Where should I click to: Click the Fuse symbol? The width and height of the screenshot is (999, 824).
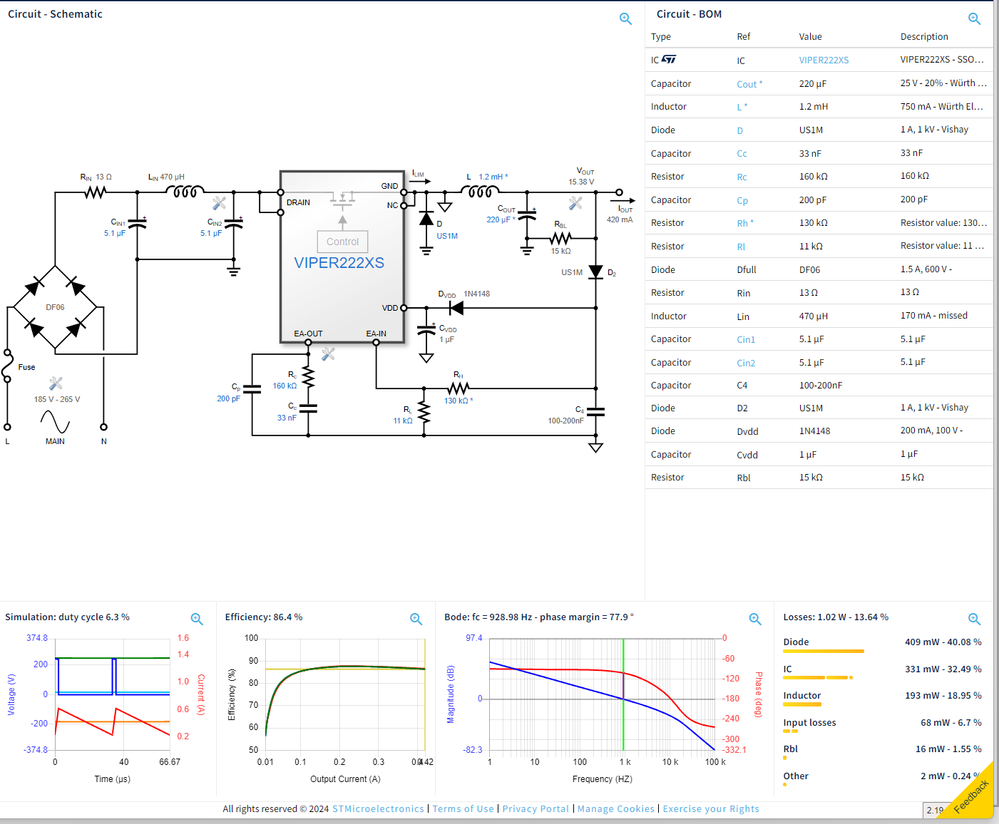[x=8, y=366]
